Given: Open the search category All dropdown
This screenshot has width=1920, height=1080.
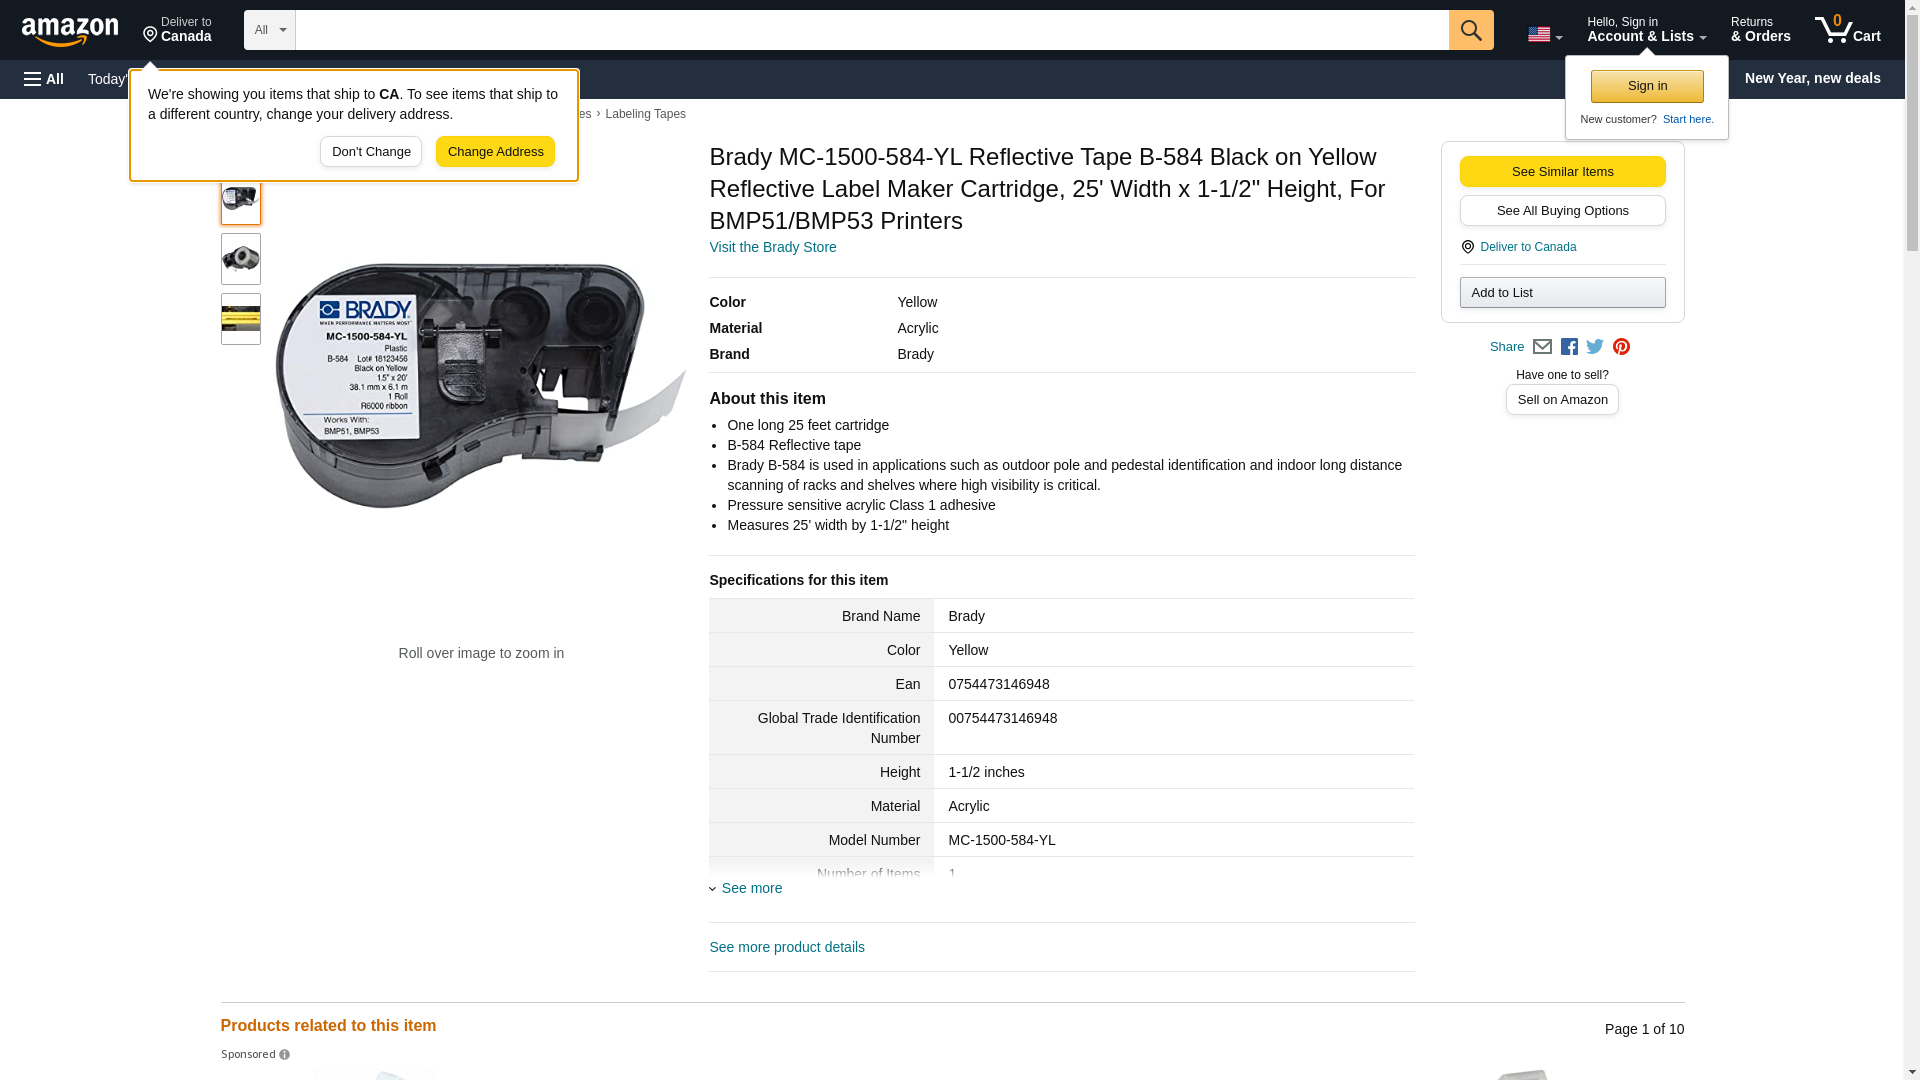Looking at the screenshot, I should tap(269, 30).
